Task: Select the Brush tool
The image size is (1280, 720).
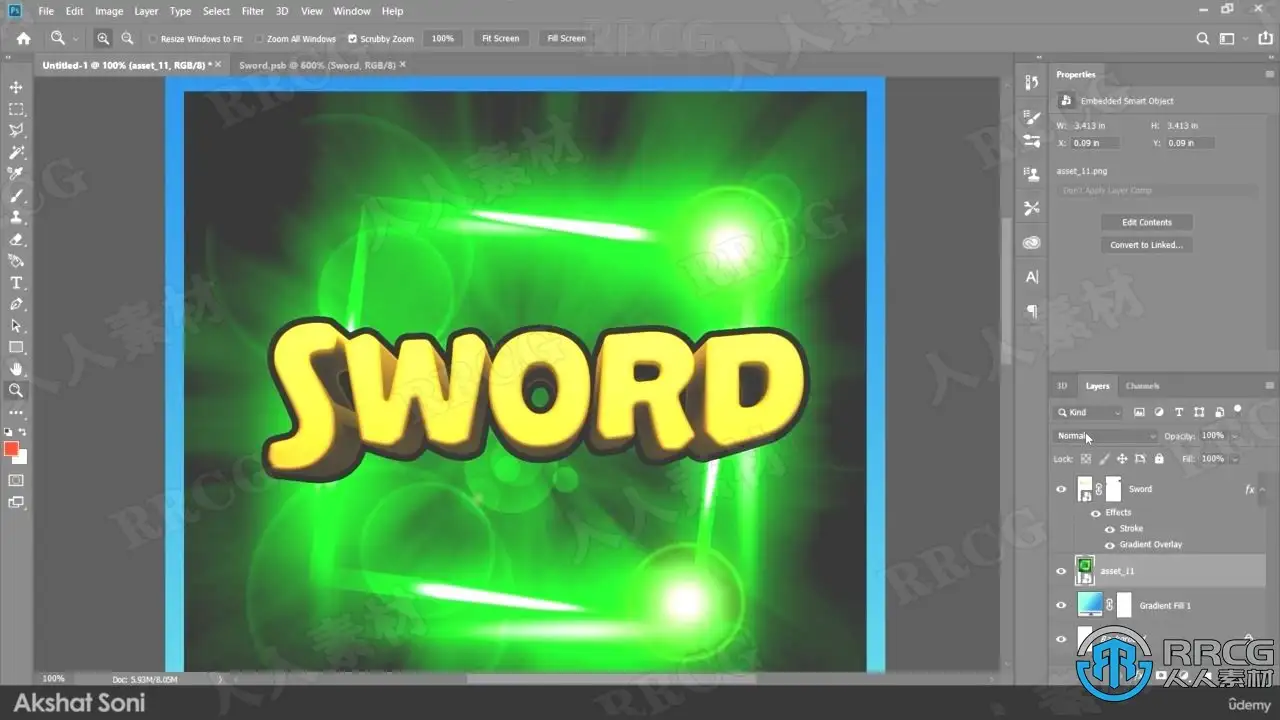Action: coord(16,196)
